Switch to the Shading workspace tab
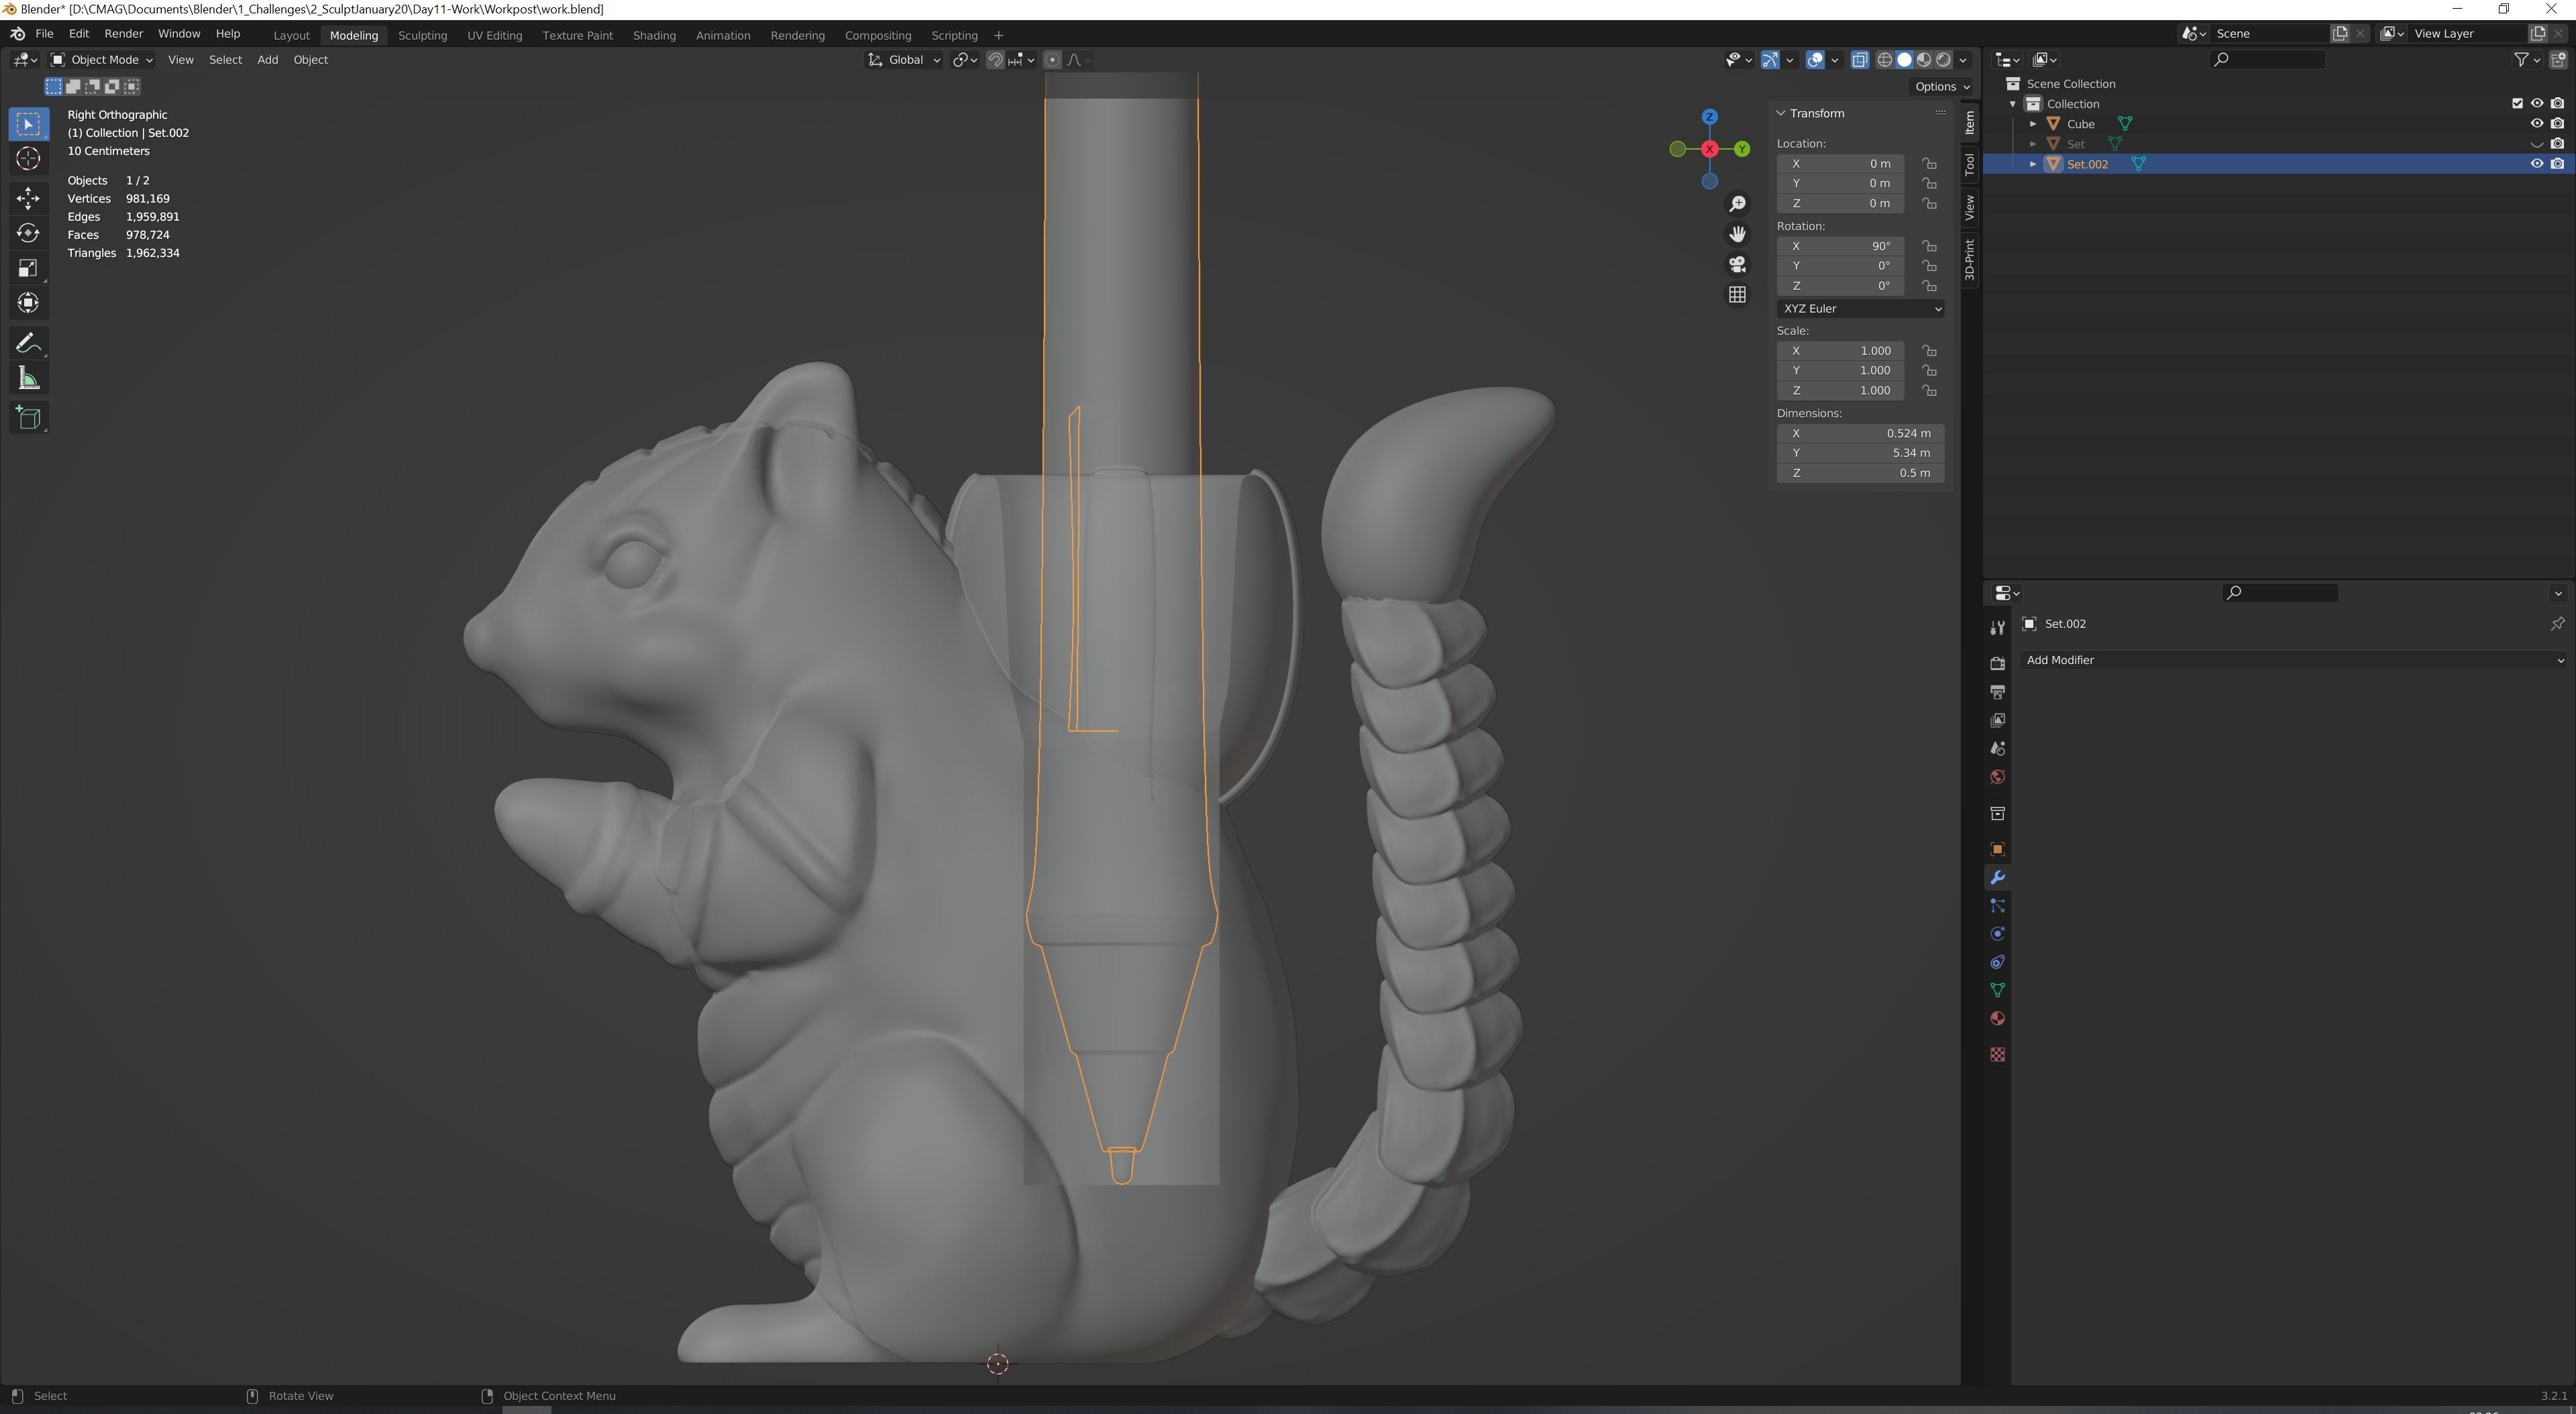The height and width of the screenshot is (1414, 2576). [x=654, y=35]
